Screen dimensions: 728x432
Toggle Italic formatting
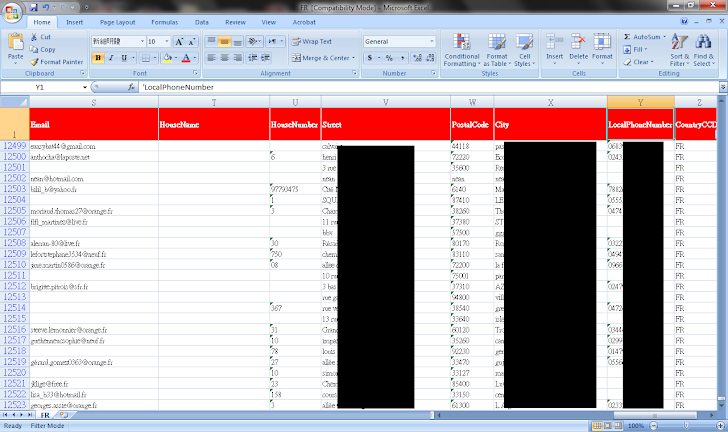(x=111, y=58)
